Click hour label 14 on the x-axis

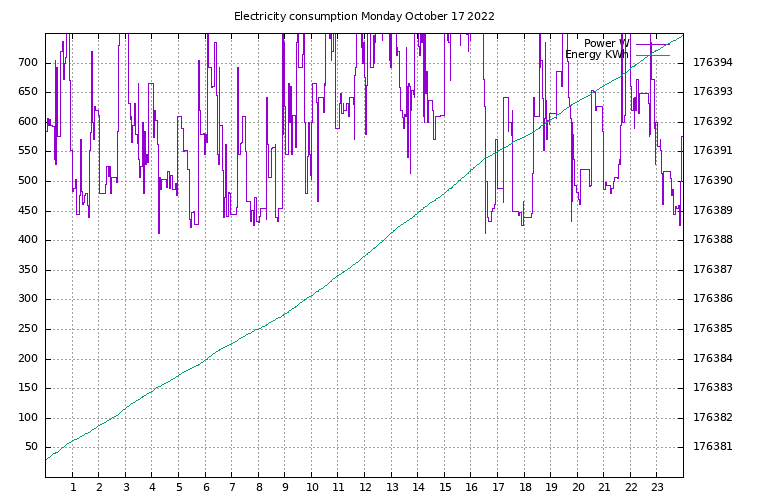[418, 488]
